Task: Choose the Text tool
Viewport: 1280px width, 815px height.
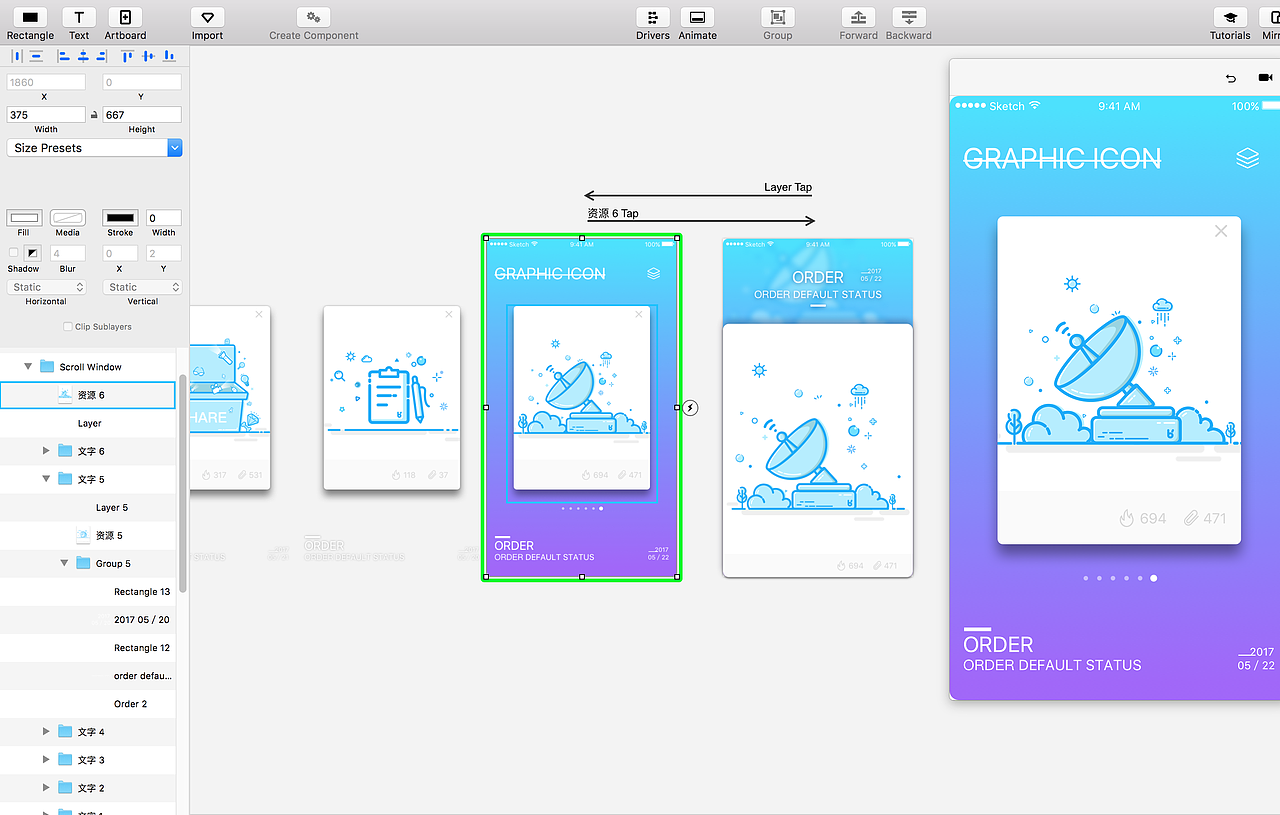Action: point(79,18)
